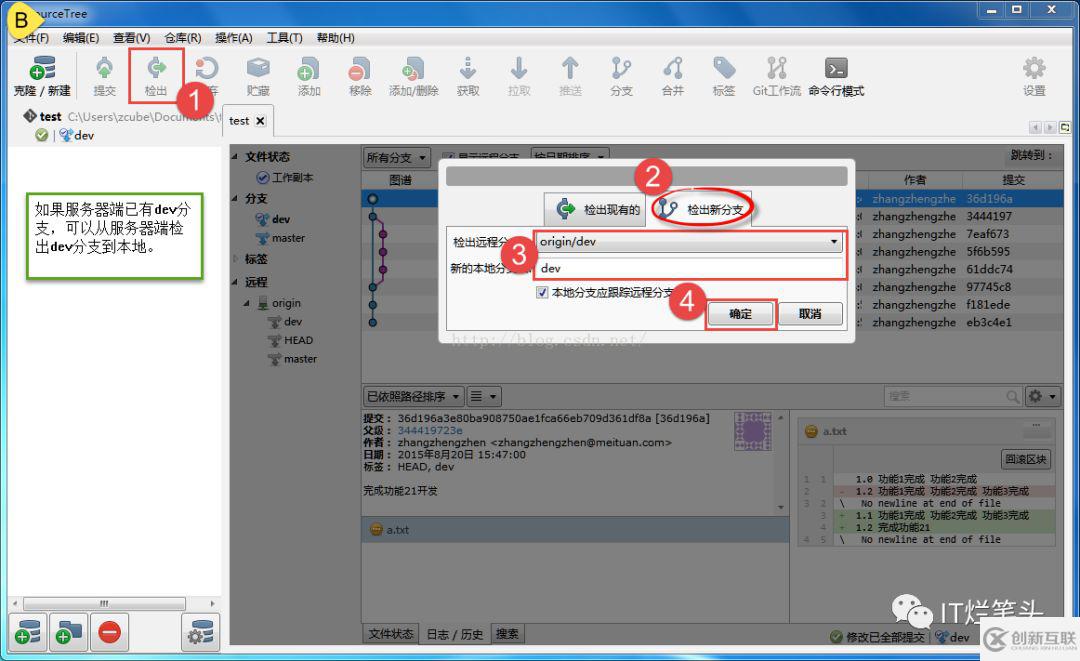Click the 提交 commit toolbar icon
Image resolution: width=1080 pixels, height=661 pixels.
pos(104,76)
